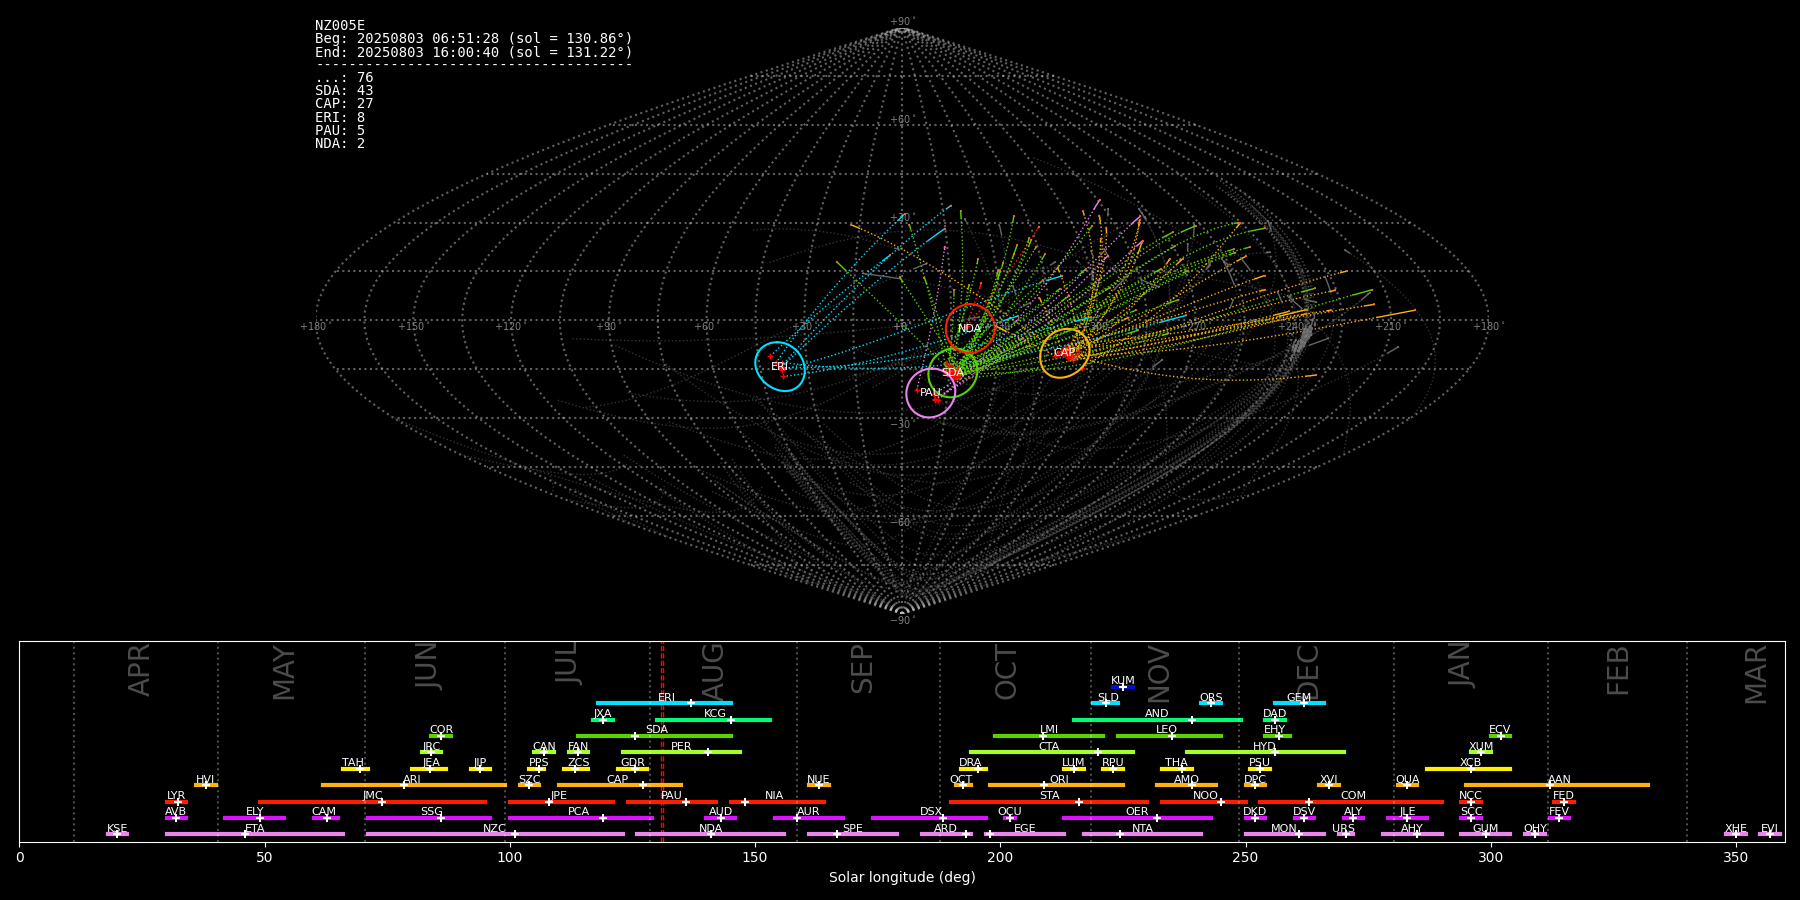1800x900 pixels.
Task: Click the SSG shower bar in timeline
Action: click(x=428, y=818)
